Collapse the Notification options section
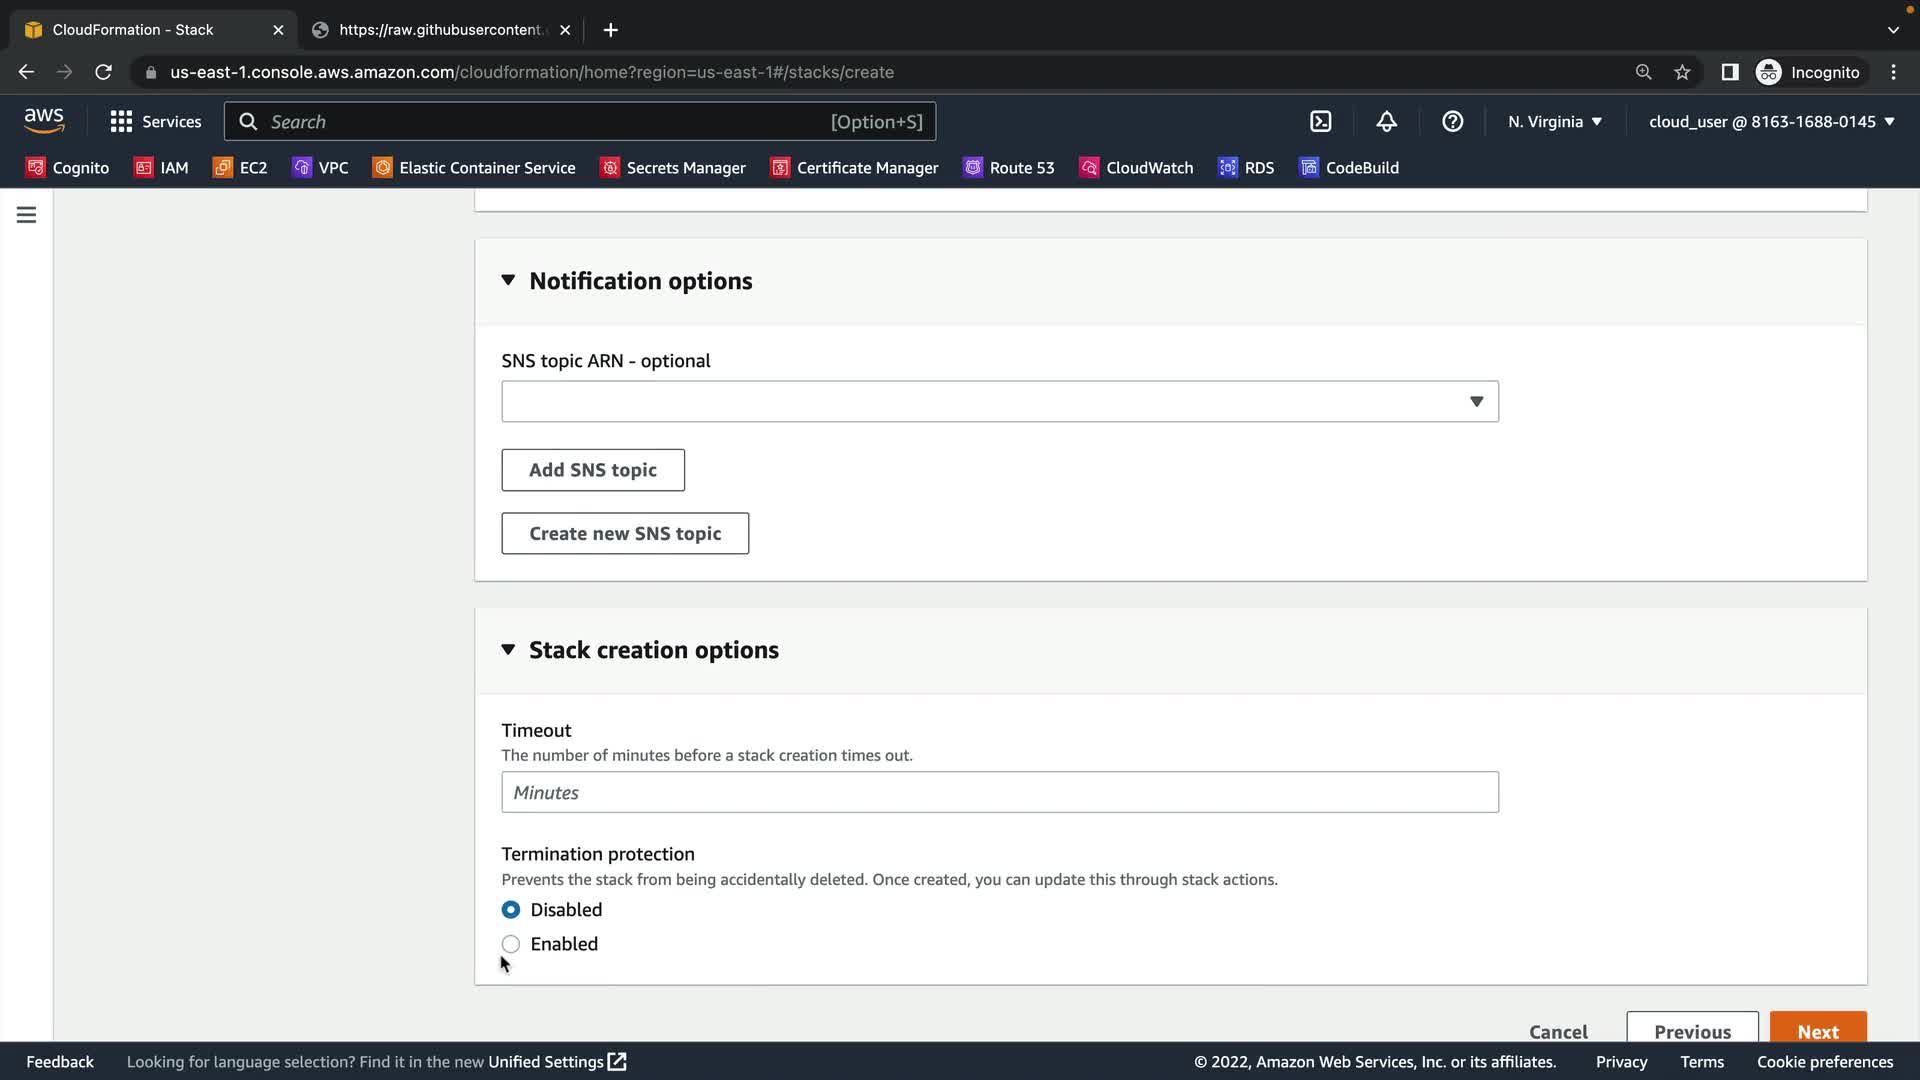 [508, 281]
